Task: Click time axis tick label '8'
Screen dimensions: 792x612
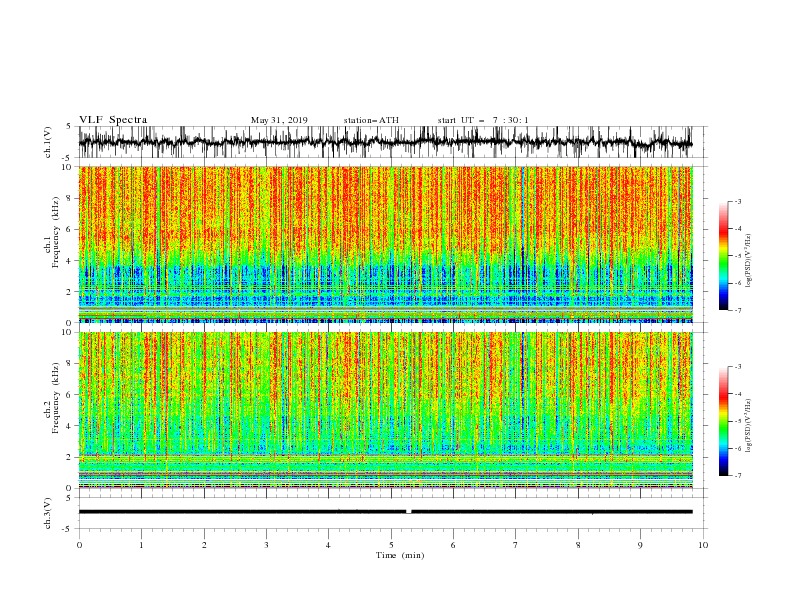Action: point(578,545)
